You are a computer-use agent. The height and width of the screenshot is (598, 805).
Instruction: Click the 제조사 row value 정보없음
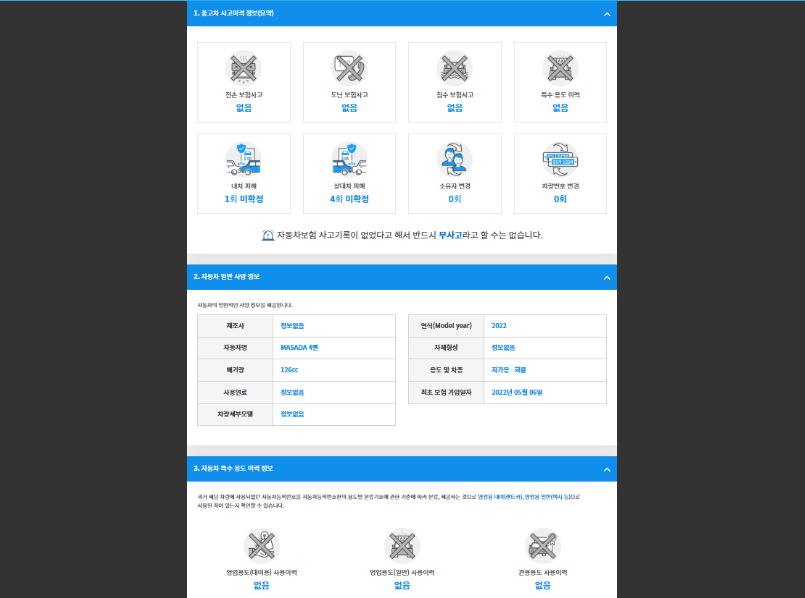[292, 325]
